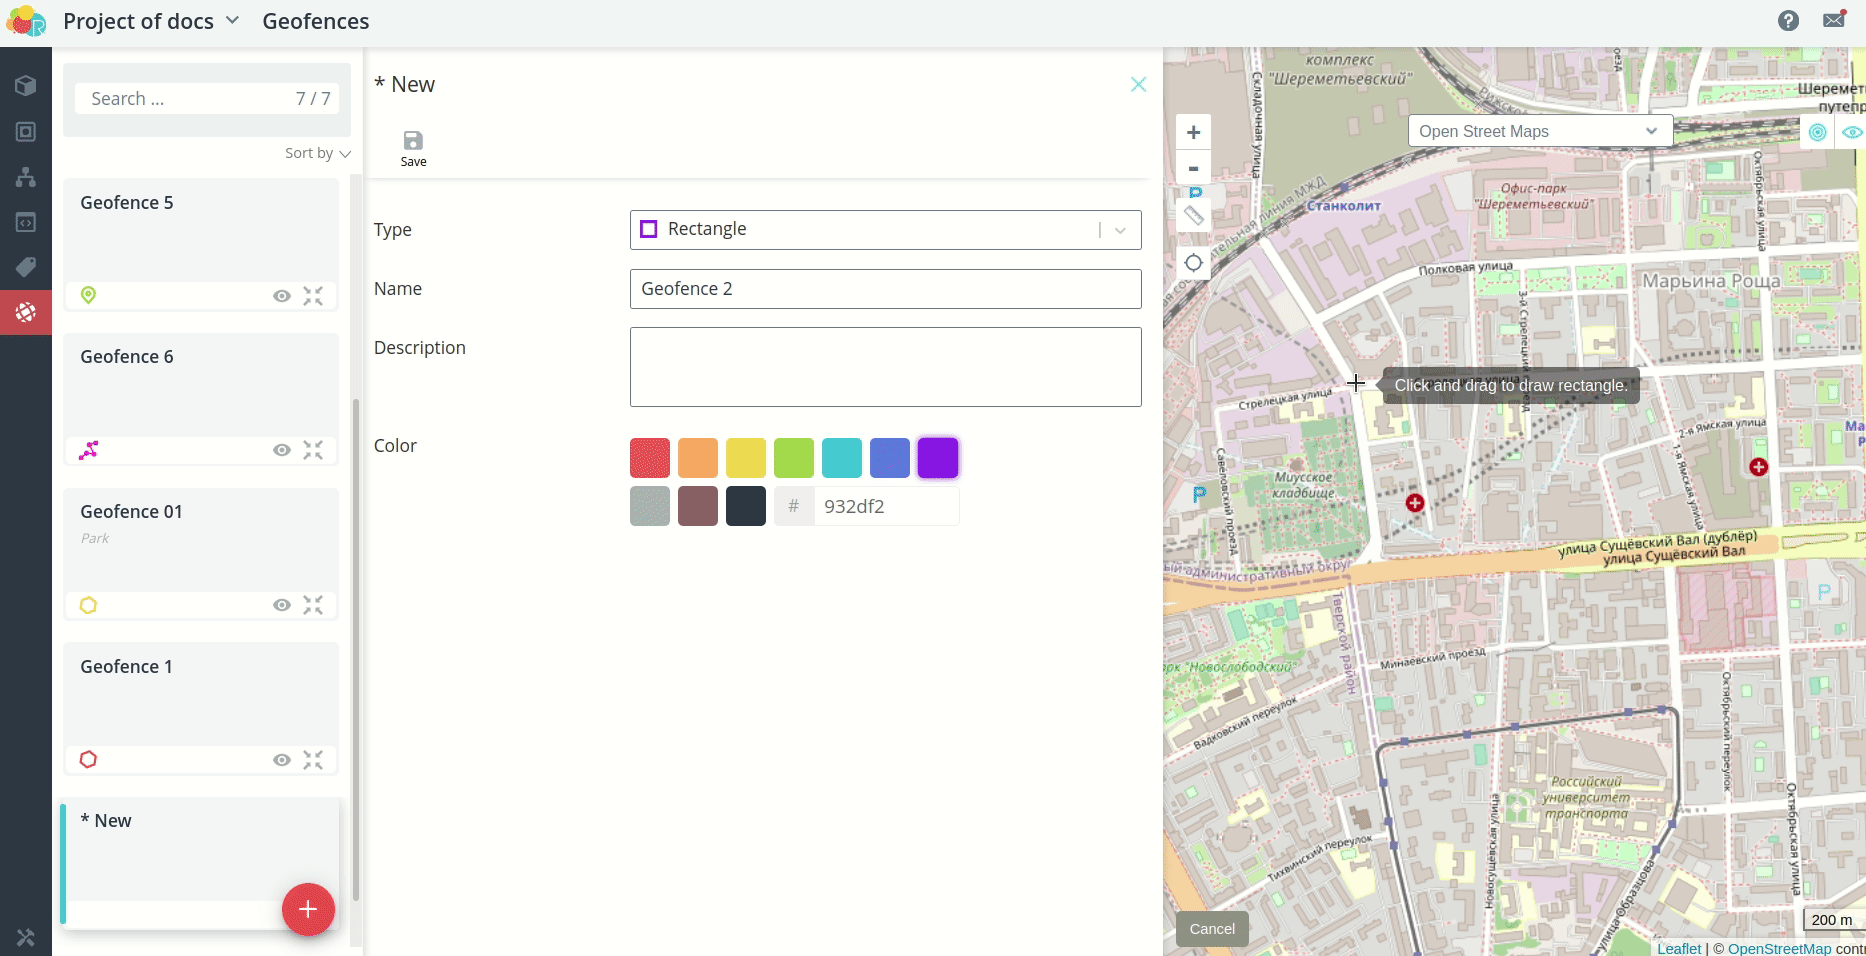Screen dimensions: 1866x956
Task: Open the Sort by dropdown
Action: click(317, 153)
